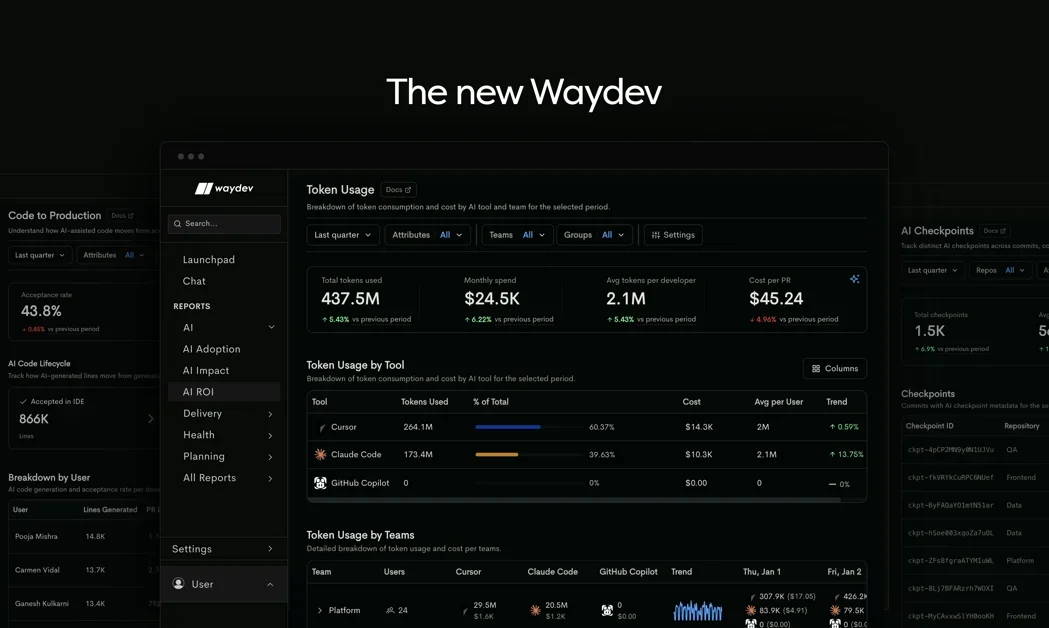Screen dimensions: 1049x628
Task: Expand the Platform team row
Action: (x=320, y=610)
